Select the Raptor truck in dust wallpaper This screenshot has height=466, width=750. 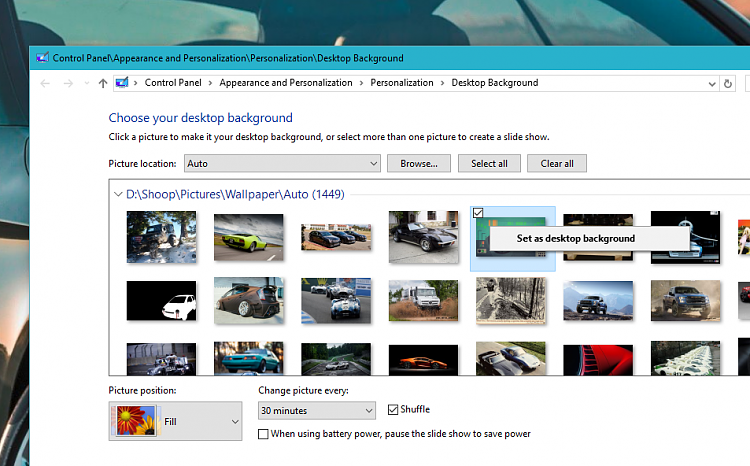click(685, 301)
